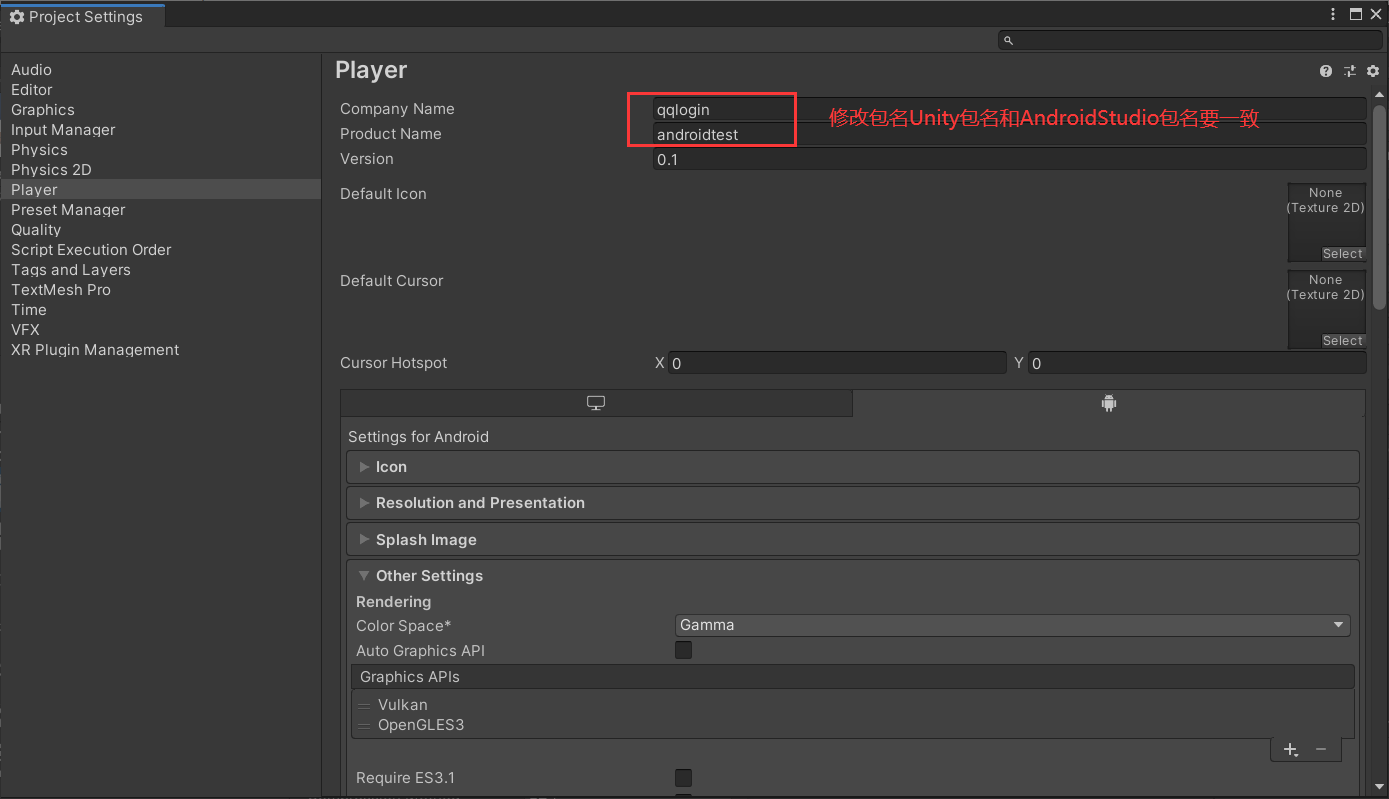The height and width of the screenshot is (799, 1389).
Task: Enable the Auto Graphics API checkbox
Action: (x=683, y=650)
